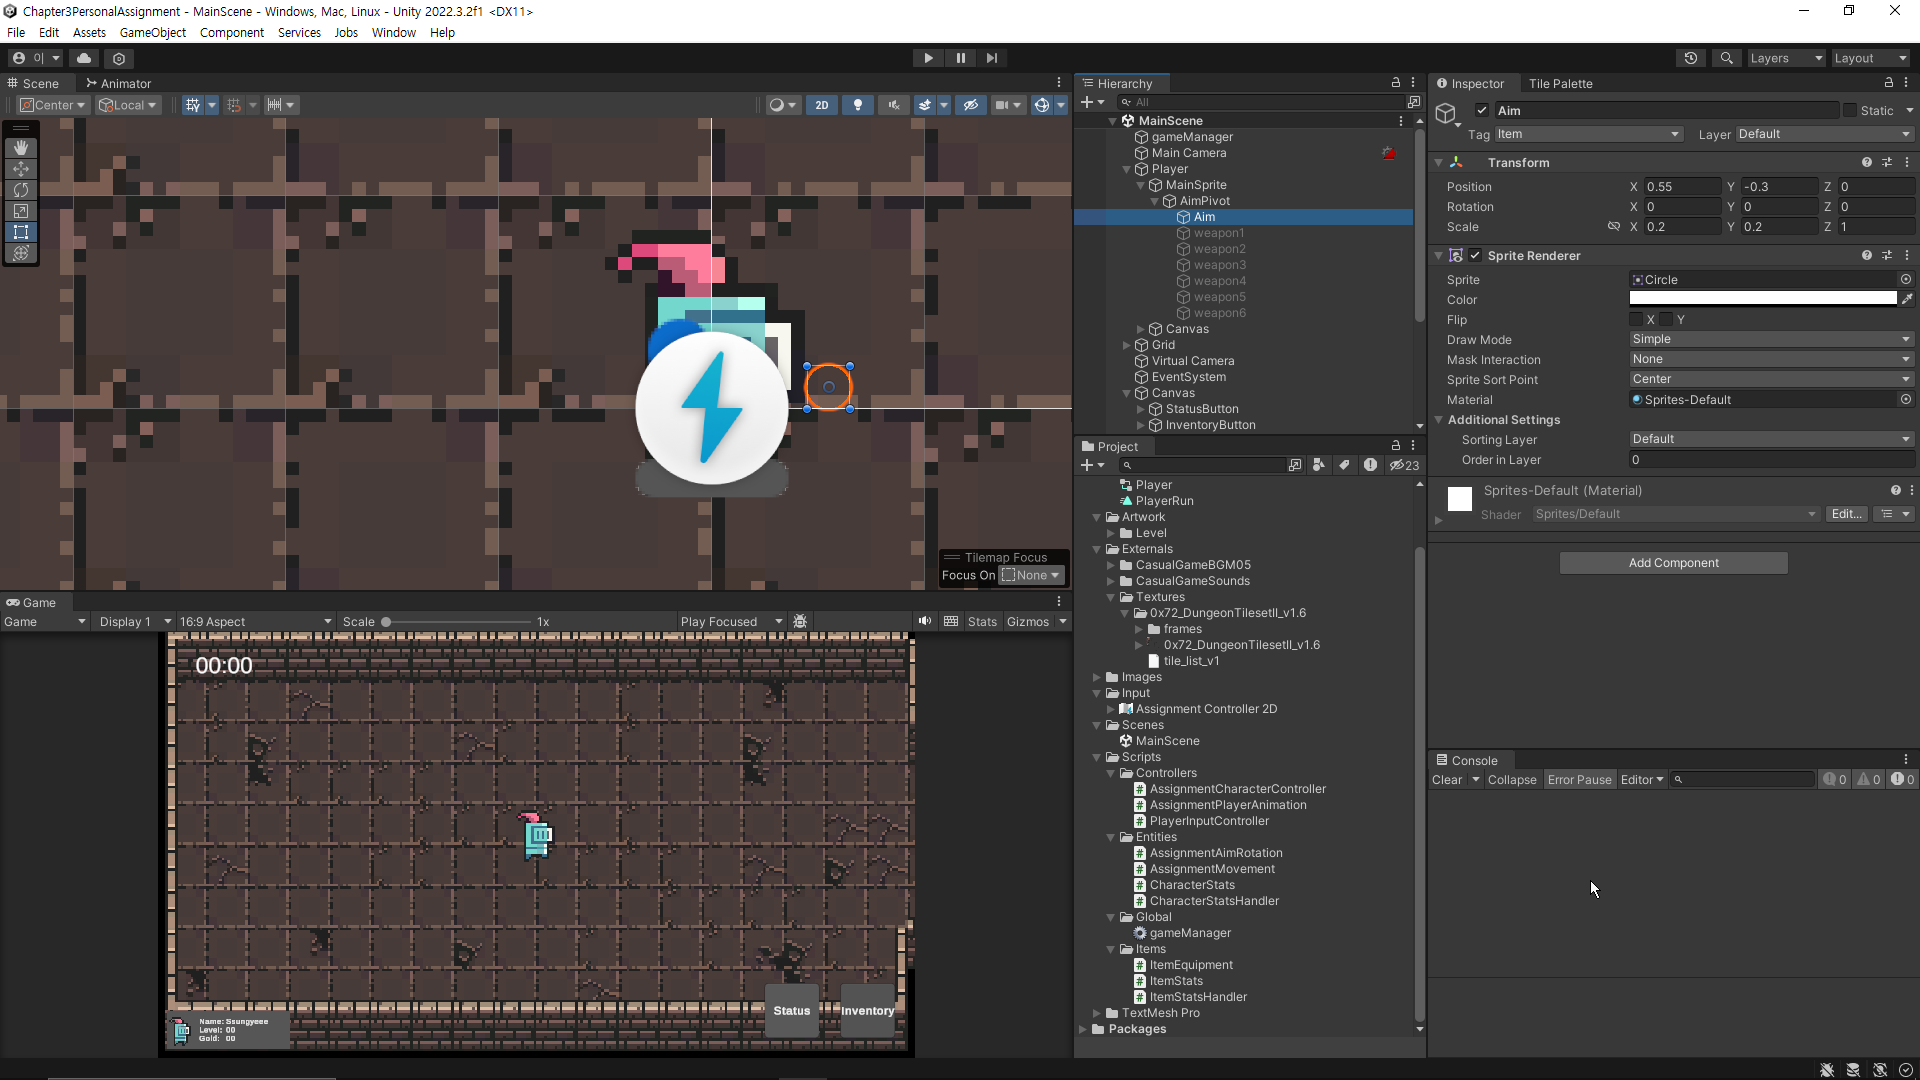Toggle constrained scale proportions link icon
Screen dimensions: 1920x1080
coord(1613,227)
